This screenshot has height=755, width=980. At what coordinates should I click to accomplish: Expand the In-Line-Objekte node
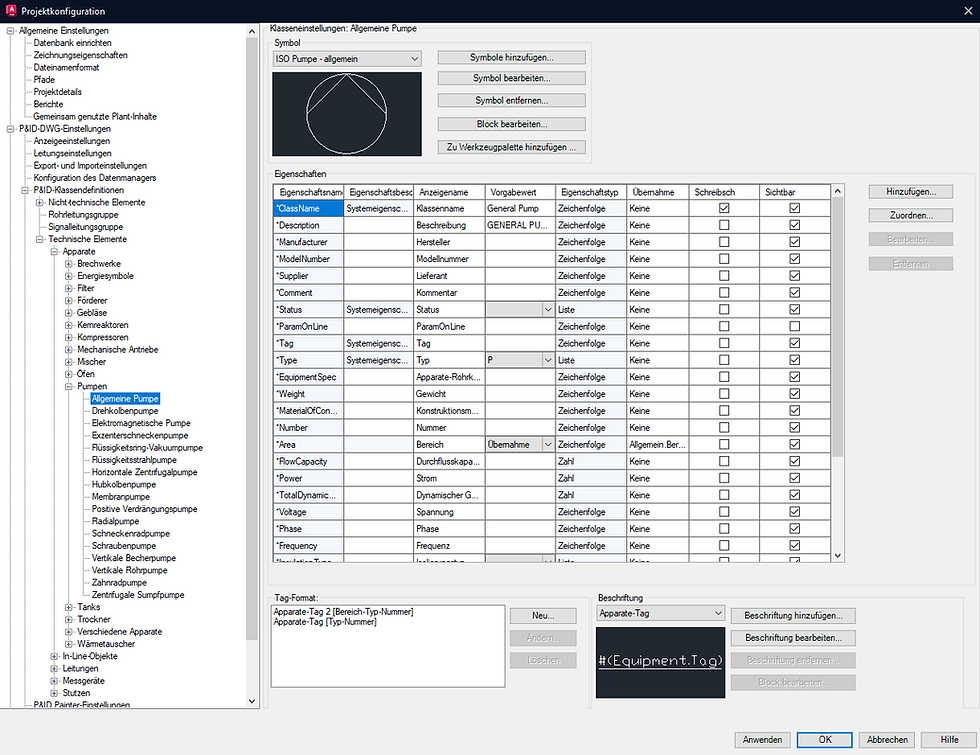tap(54, 656)
